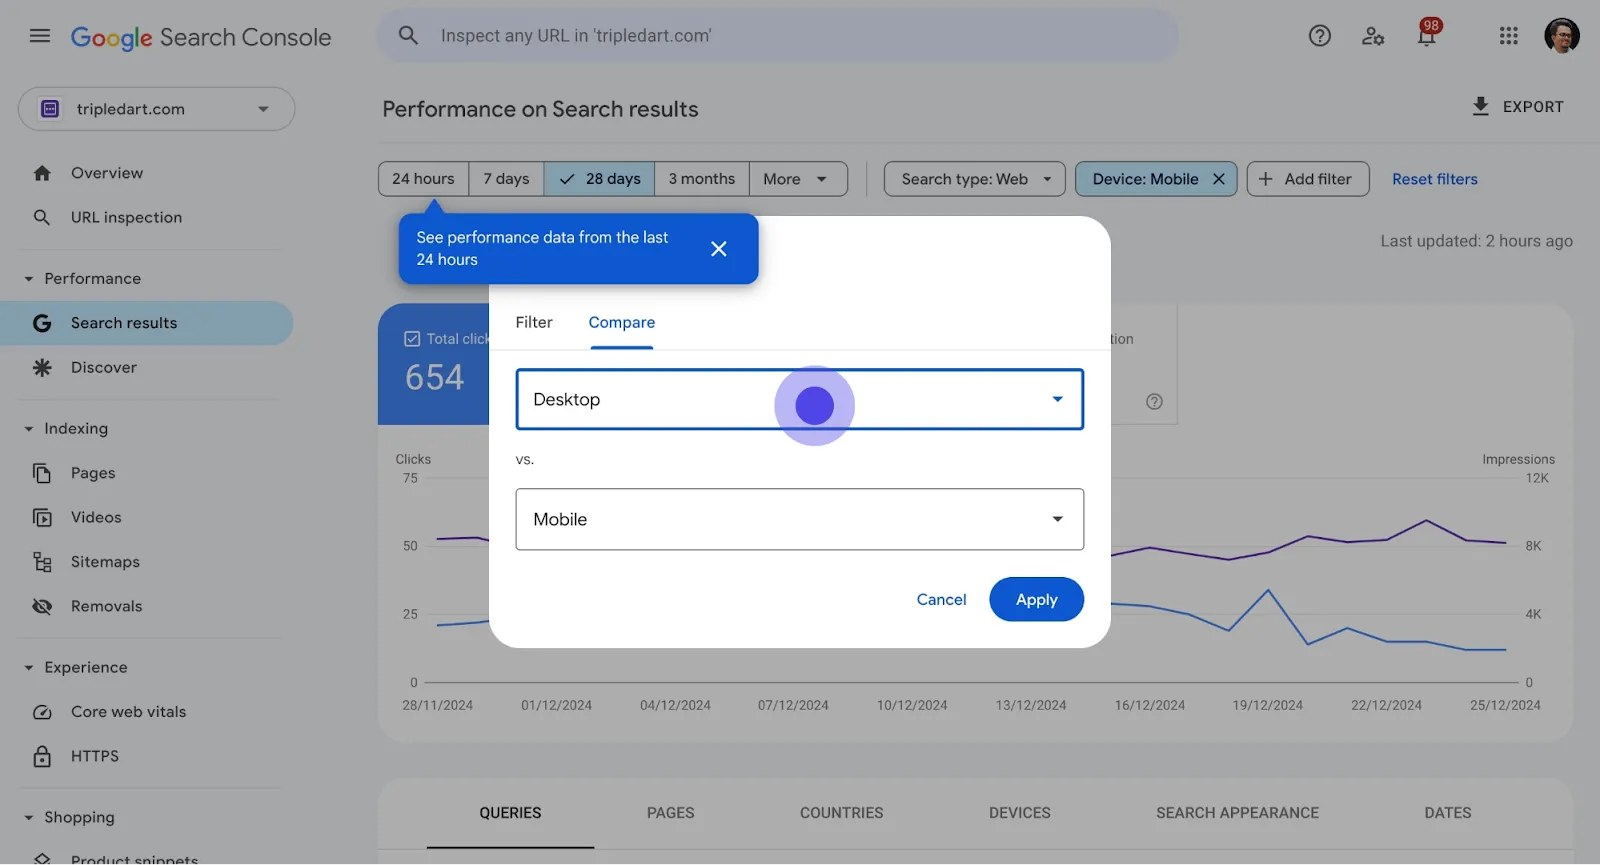
Task: Open the Google apps grid
Action: pos(1509,36)
